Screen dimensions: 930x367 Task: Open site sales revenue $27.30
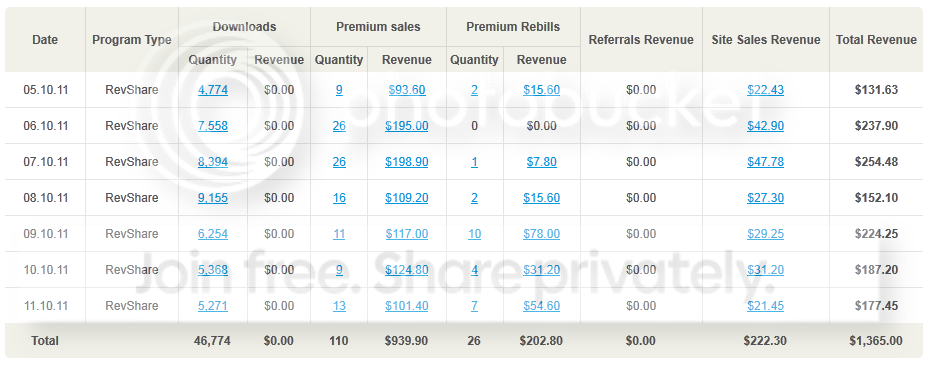[x=765, y=198]
